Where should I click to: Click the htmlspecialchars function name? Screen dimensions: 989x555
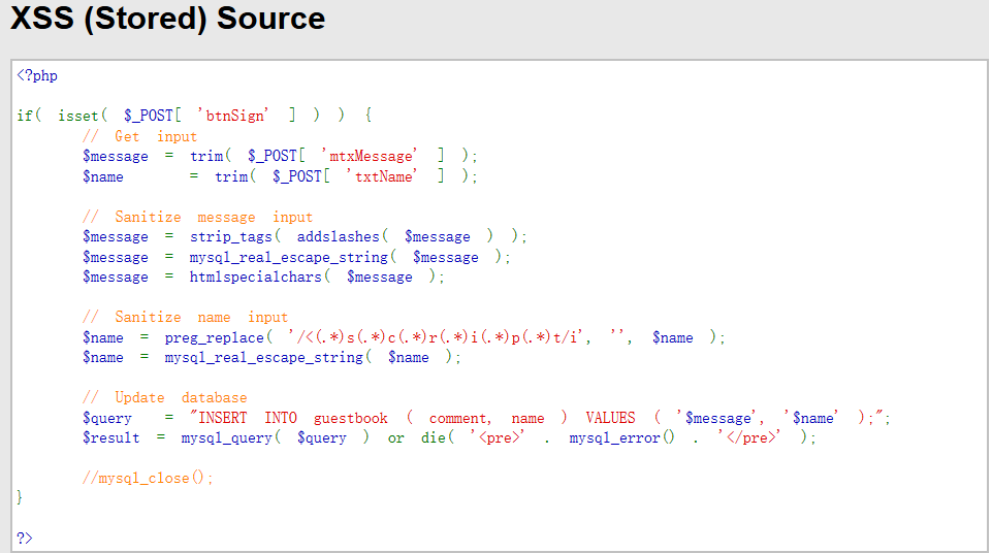260,277
